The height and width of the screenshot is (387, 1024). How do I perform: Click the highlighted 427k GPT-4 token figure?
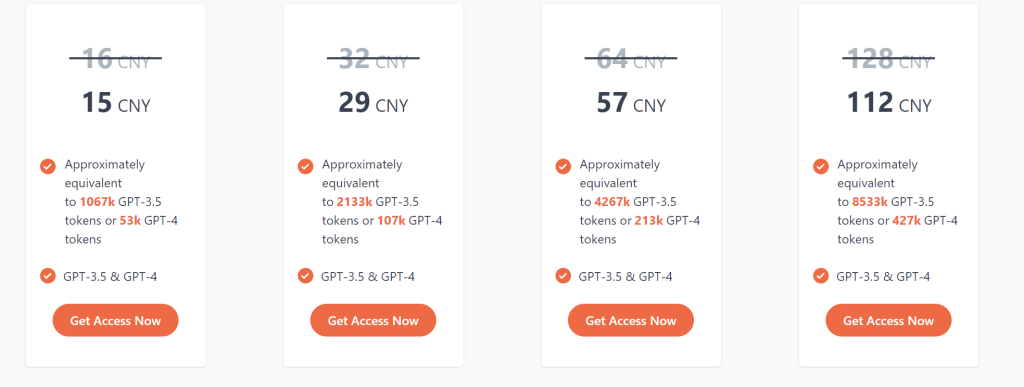tap(906, 221)
